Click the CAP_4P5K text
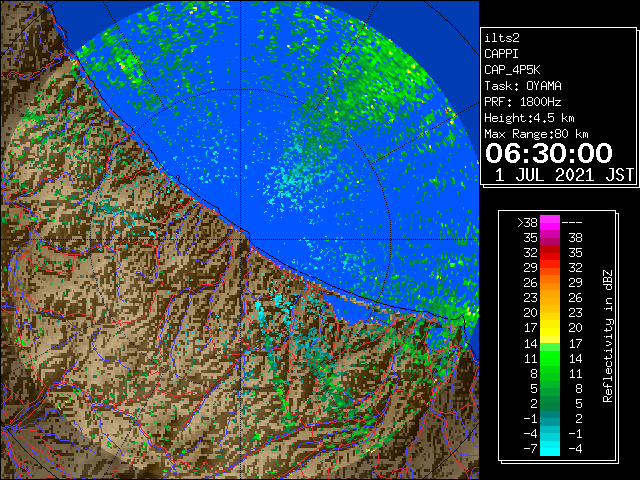 pyautogui.click(x=512, y=70)
